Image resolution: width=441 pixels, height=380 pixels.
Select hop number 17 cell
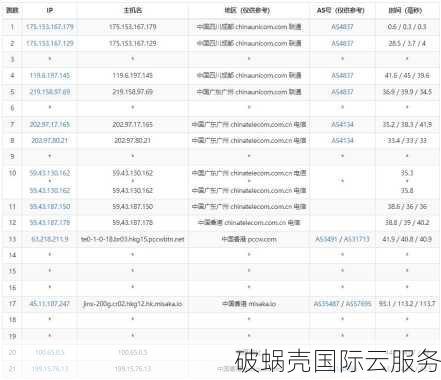(x=12, y=304)
